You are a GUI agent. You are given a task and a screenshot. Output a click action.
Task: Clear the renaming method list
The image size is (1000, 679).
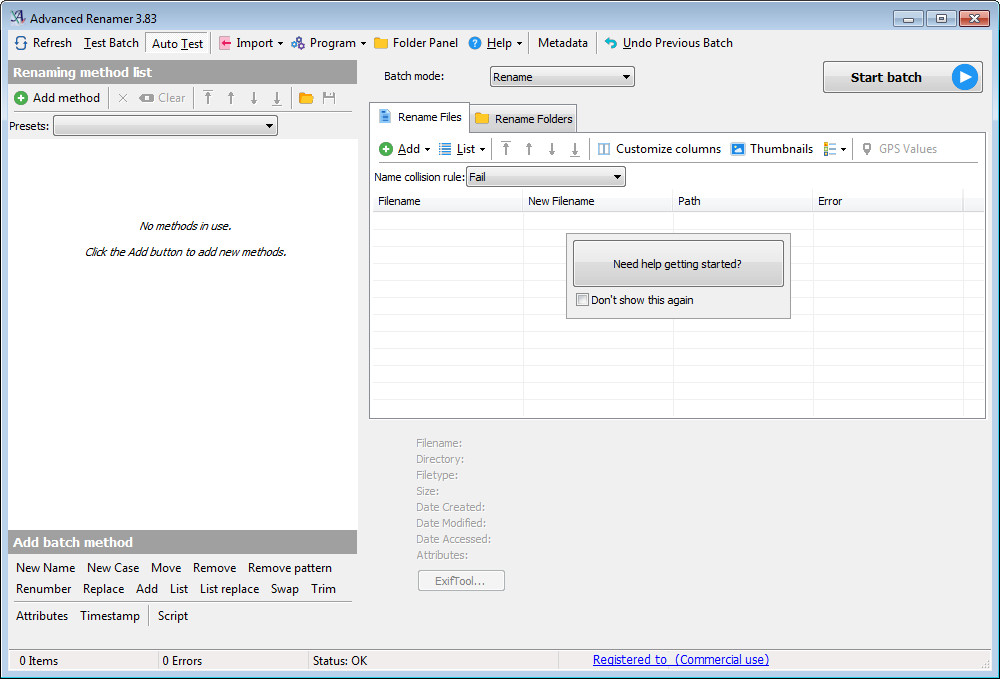[x=162, y=98]
